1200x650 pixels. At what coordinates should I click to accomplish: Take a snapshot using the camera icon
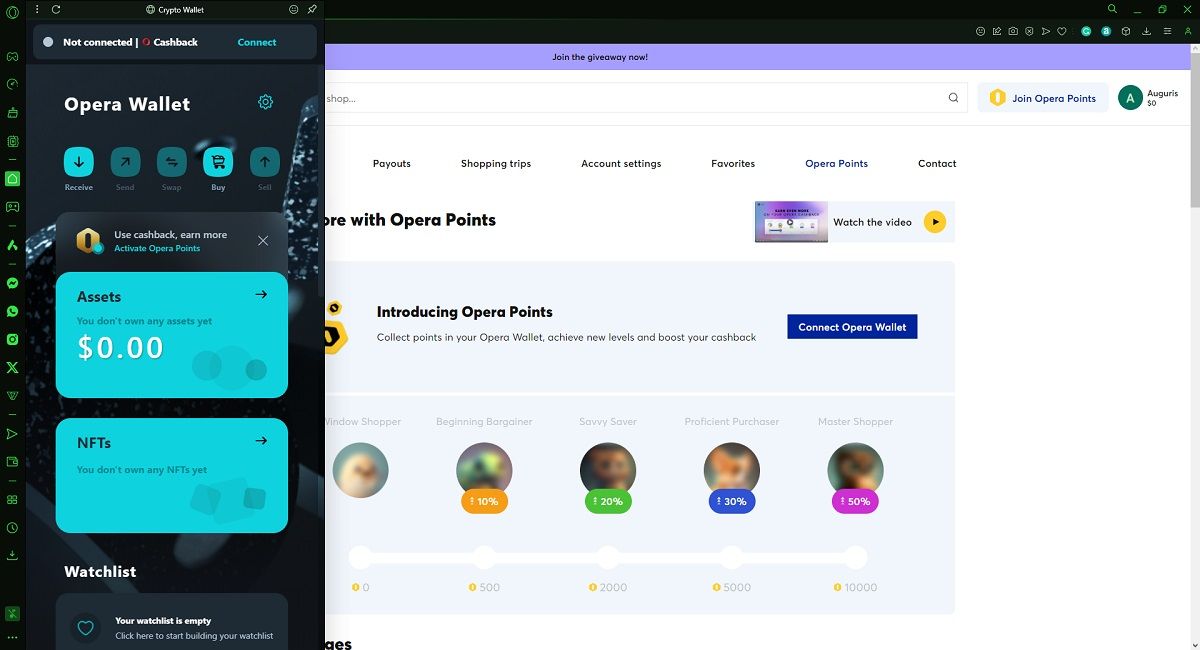[x=1013, y=31]
